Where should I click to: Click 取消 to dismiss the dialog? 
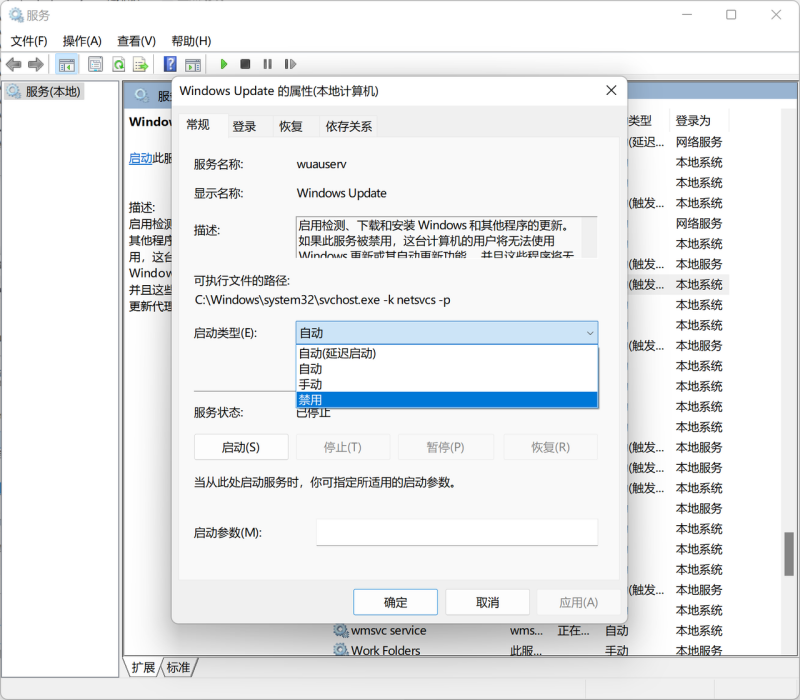[x=488, y=603]
